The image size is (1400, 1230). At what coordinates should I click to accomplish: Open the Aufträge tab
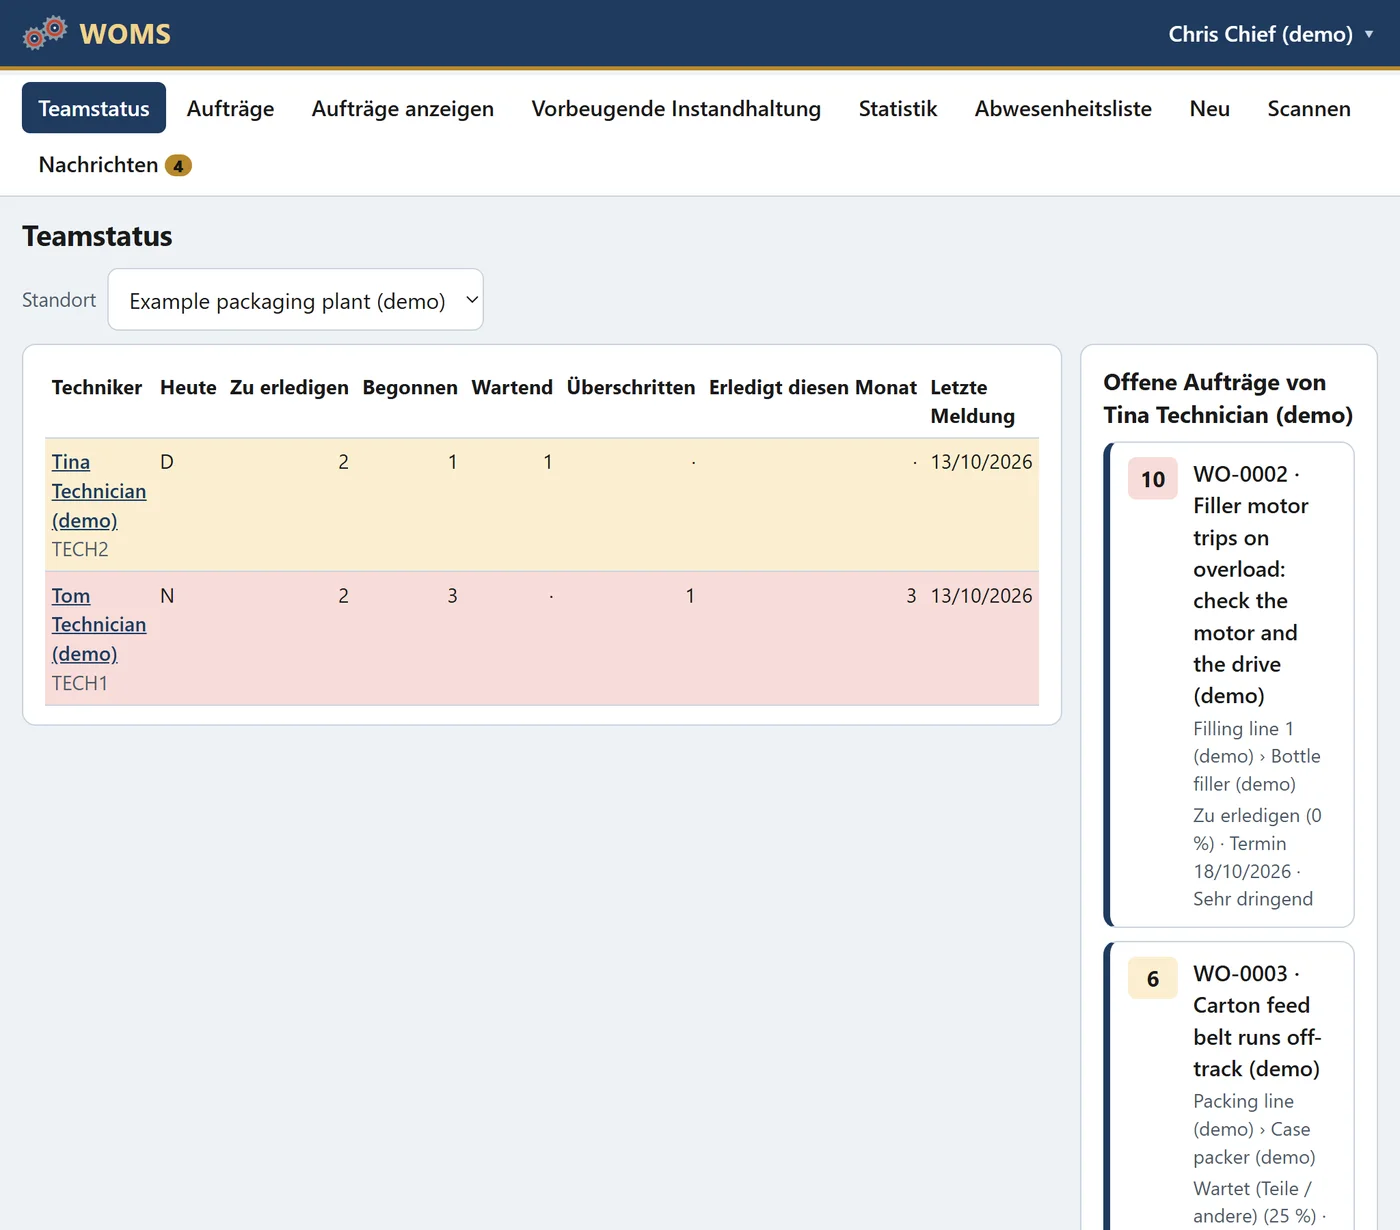(x=230, y=108)
